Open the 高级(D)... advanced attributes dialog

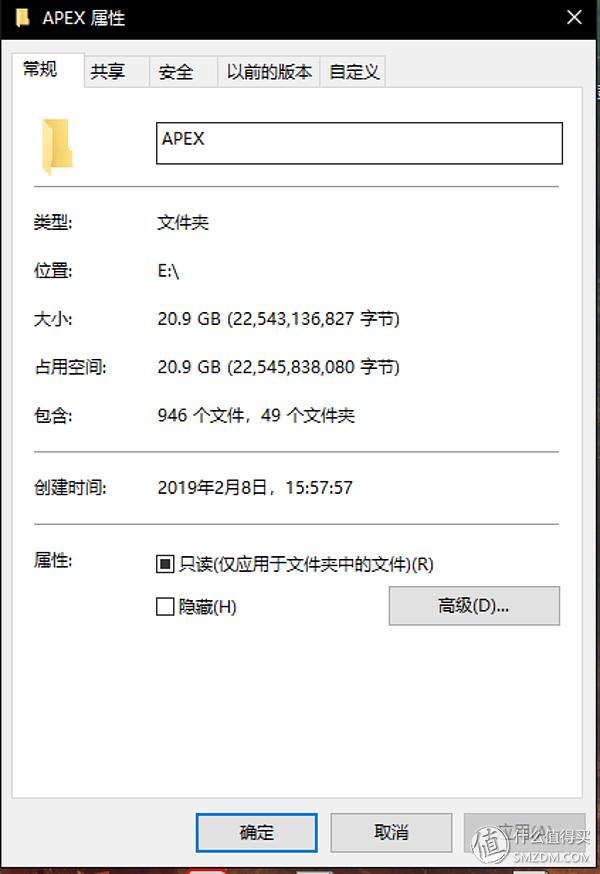click(474, 605)
